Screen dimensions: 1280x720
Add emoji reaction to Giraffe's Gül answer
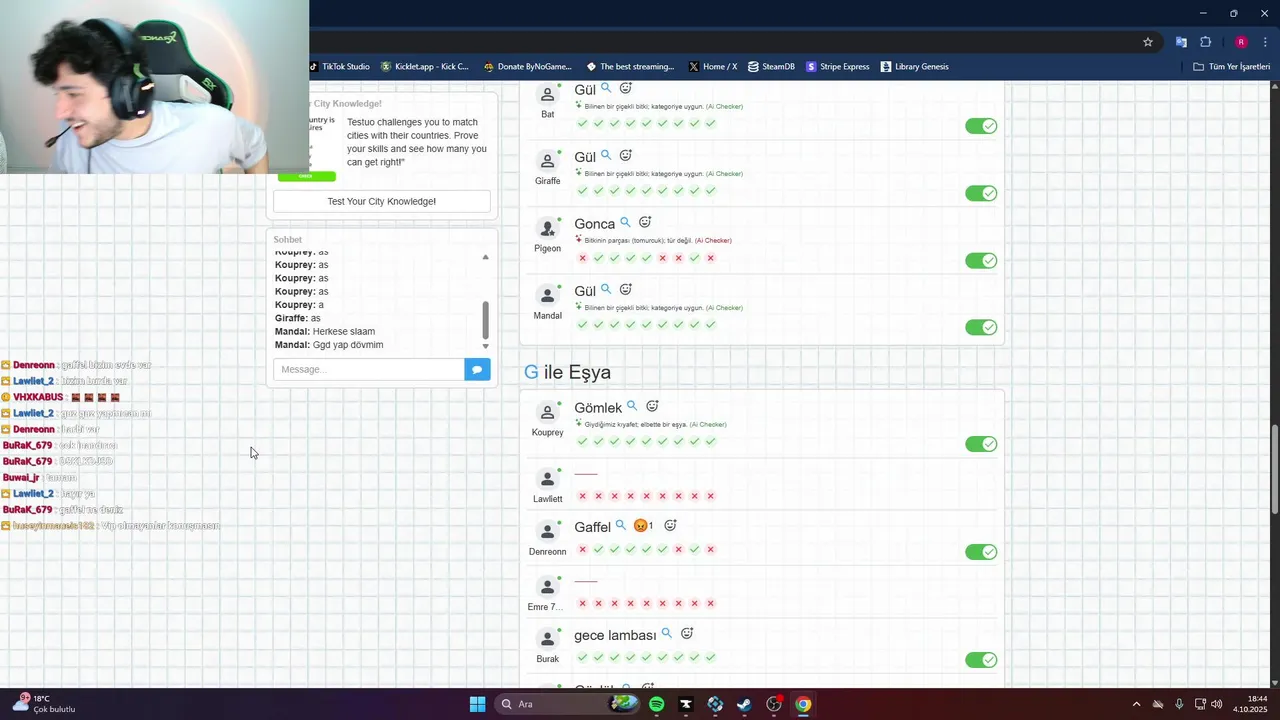(626, 156)
